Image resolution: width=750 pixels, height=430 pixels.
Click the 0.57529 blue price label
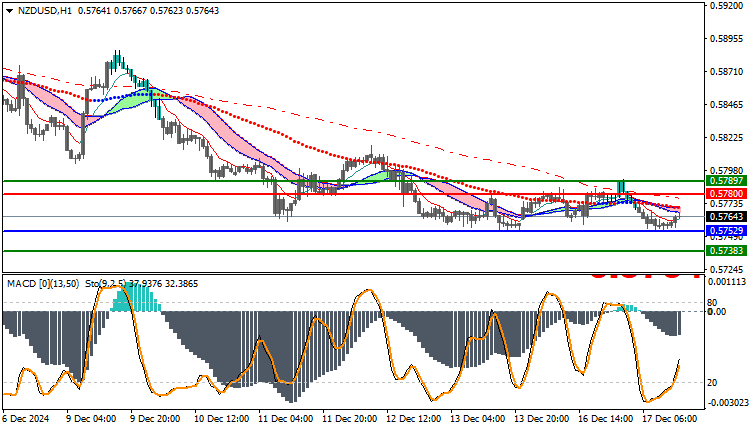pyautogui.click(x=726, y=231)
